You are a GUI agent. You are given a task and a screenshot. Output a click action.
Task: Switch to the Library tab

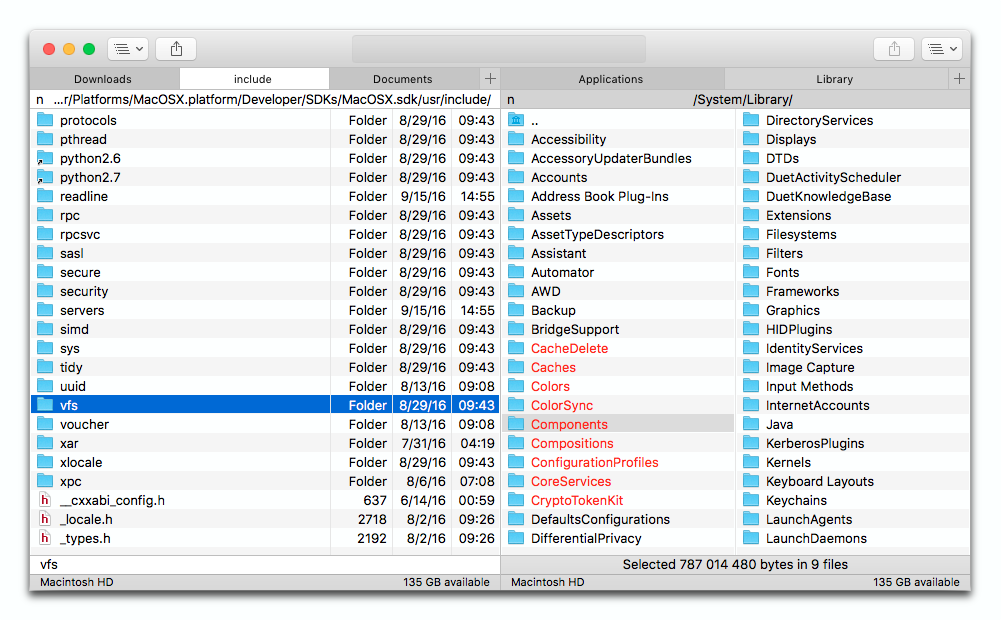pos(834,79)
